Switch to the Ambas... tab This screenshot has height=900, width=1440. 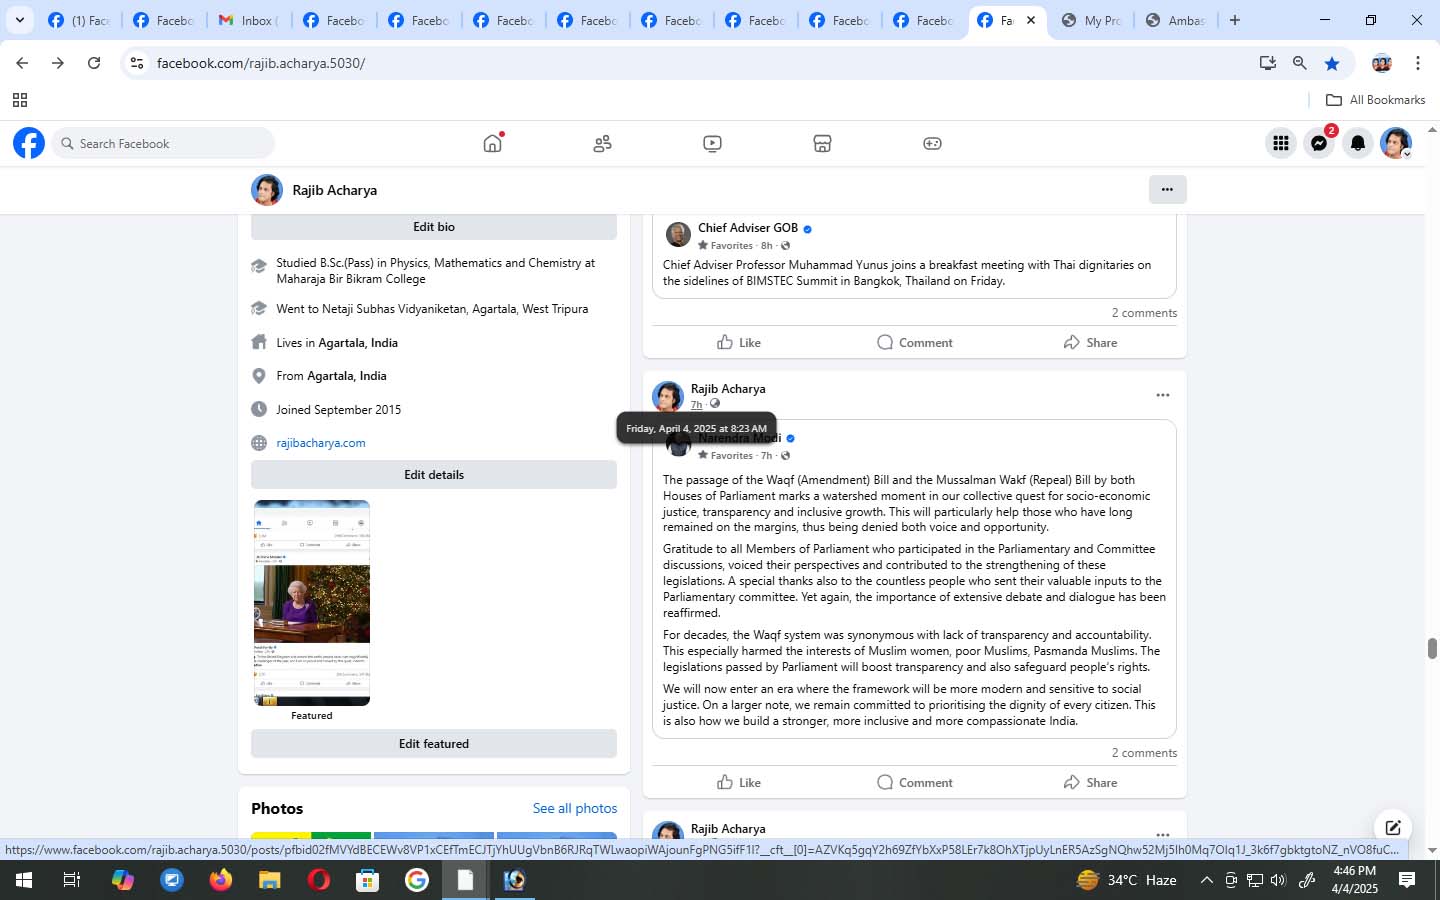1177,20
